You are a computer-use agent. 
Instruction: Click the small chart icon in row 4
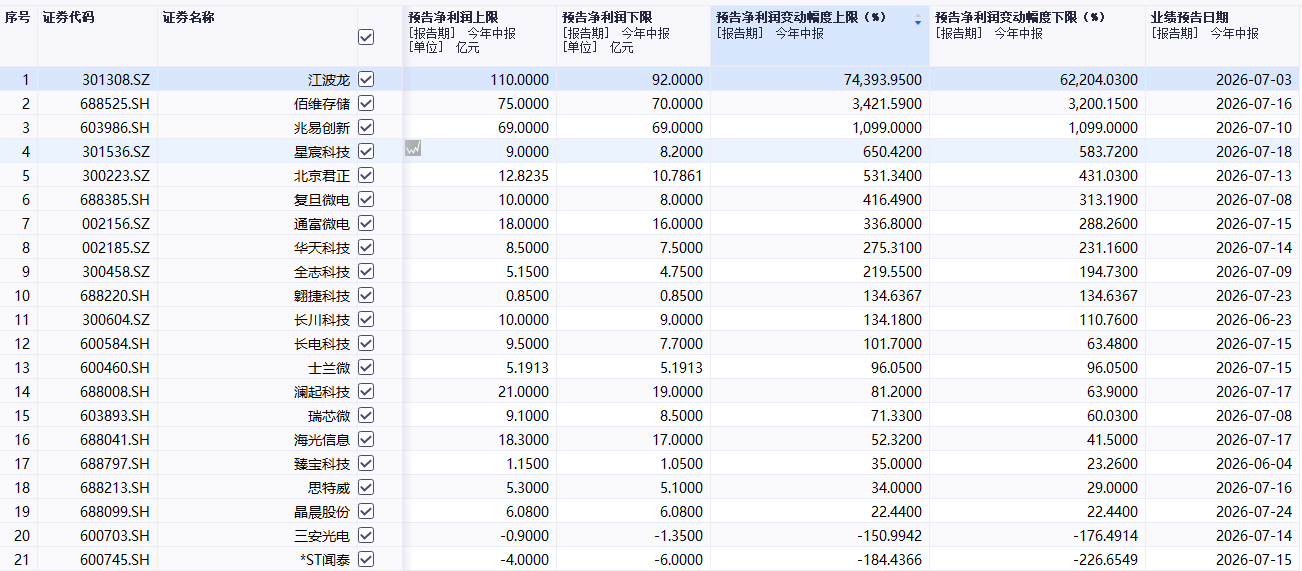(x=413, y=148)
